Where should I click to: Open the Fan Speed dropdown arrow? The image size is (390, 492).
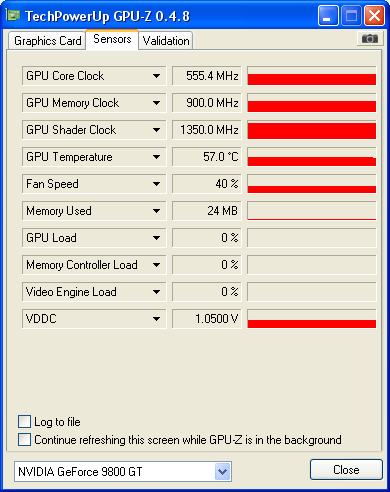click(x=156, y=184)
